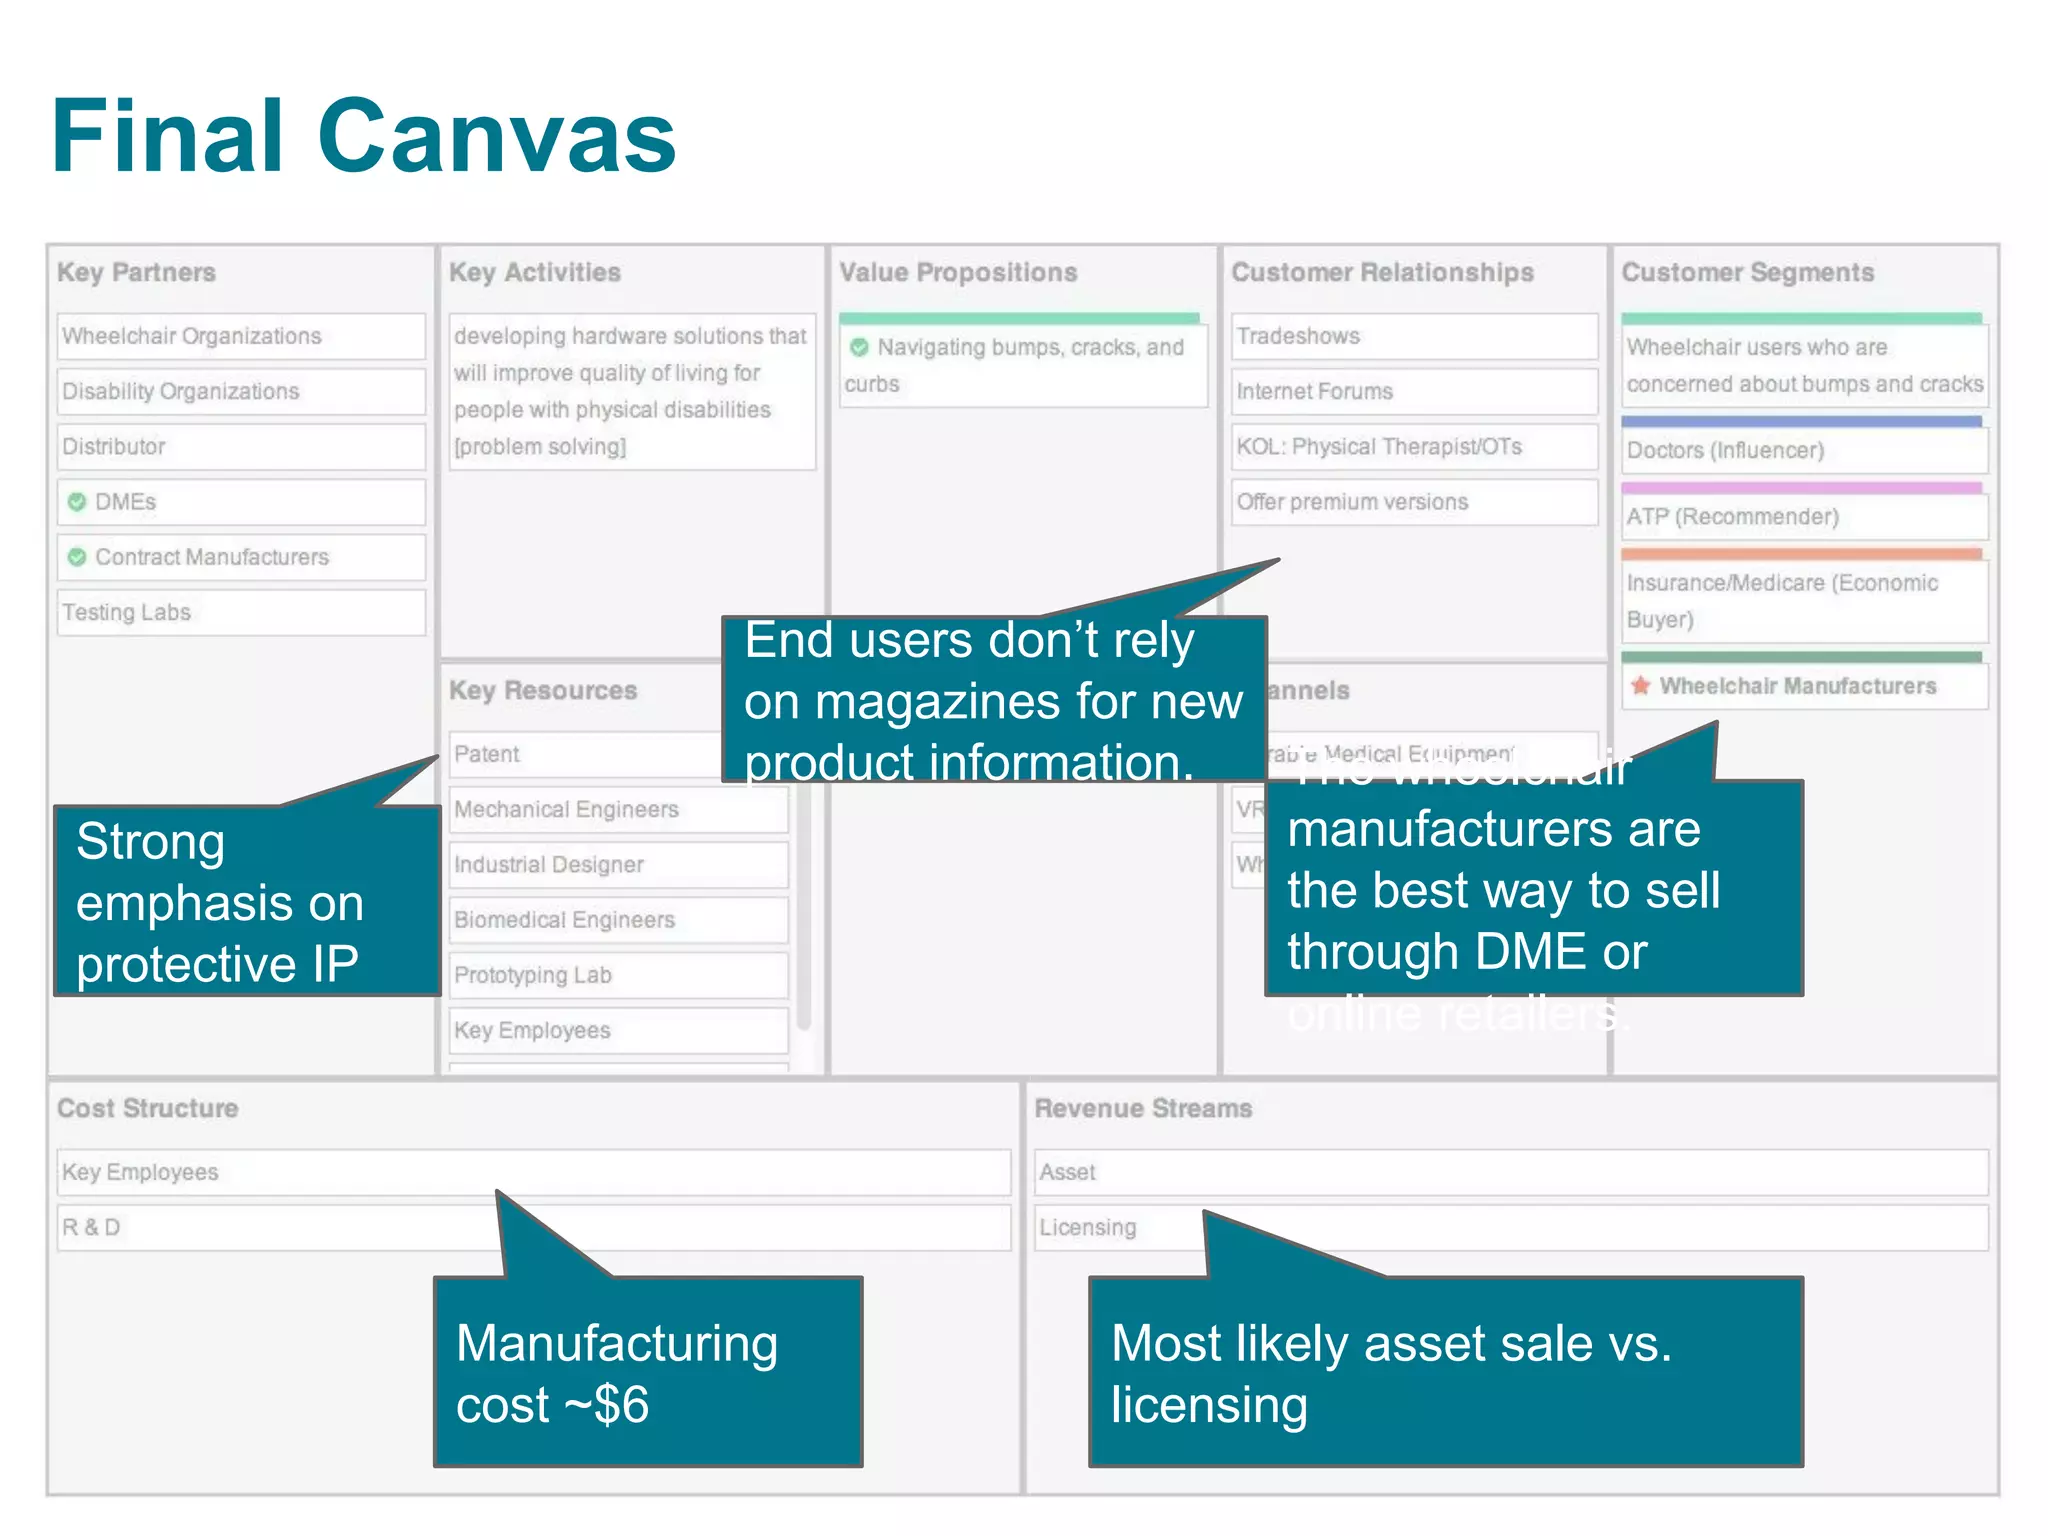Click the Strong emphasis on protective IP callout
The image size is (2048, 1536).
246,900
